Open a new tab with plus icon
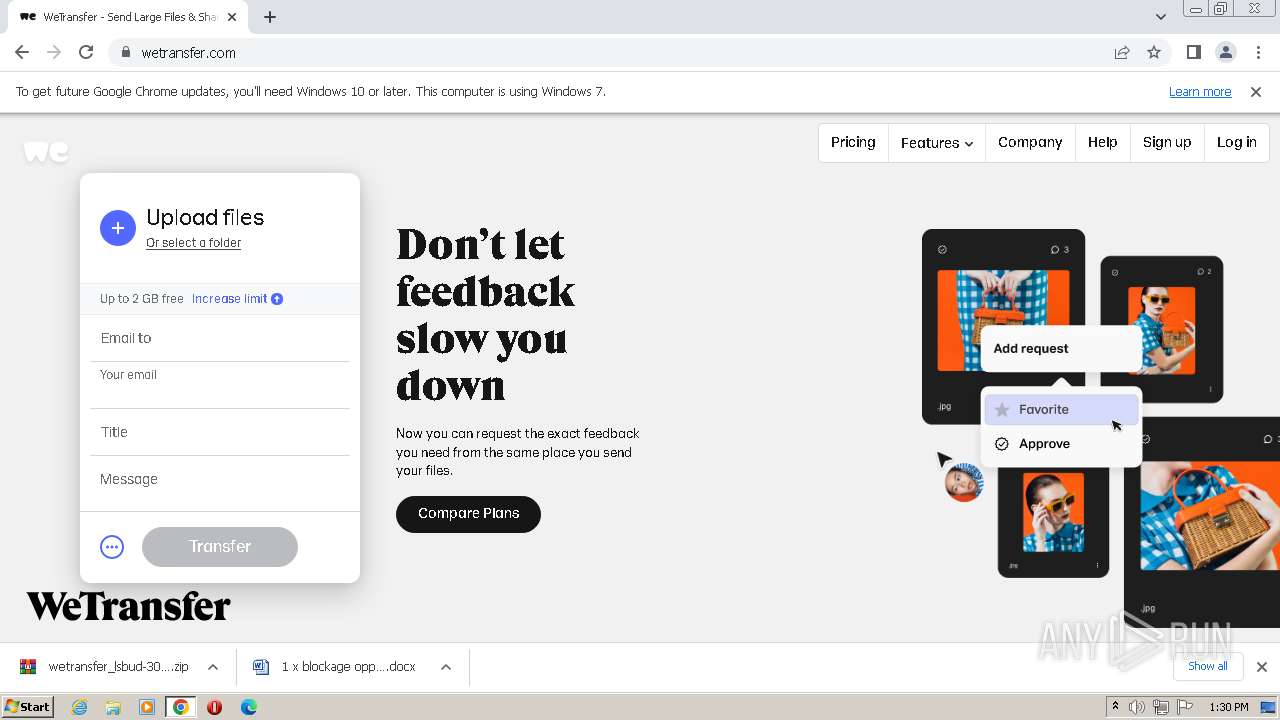This screenshot has width=1280, height=720. 270,17
